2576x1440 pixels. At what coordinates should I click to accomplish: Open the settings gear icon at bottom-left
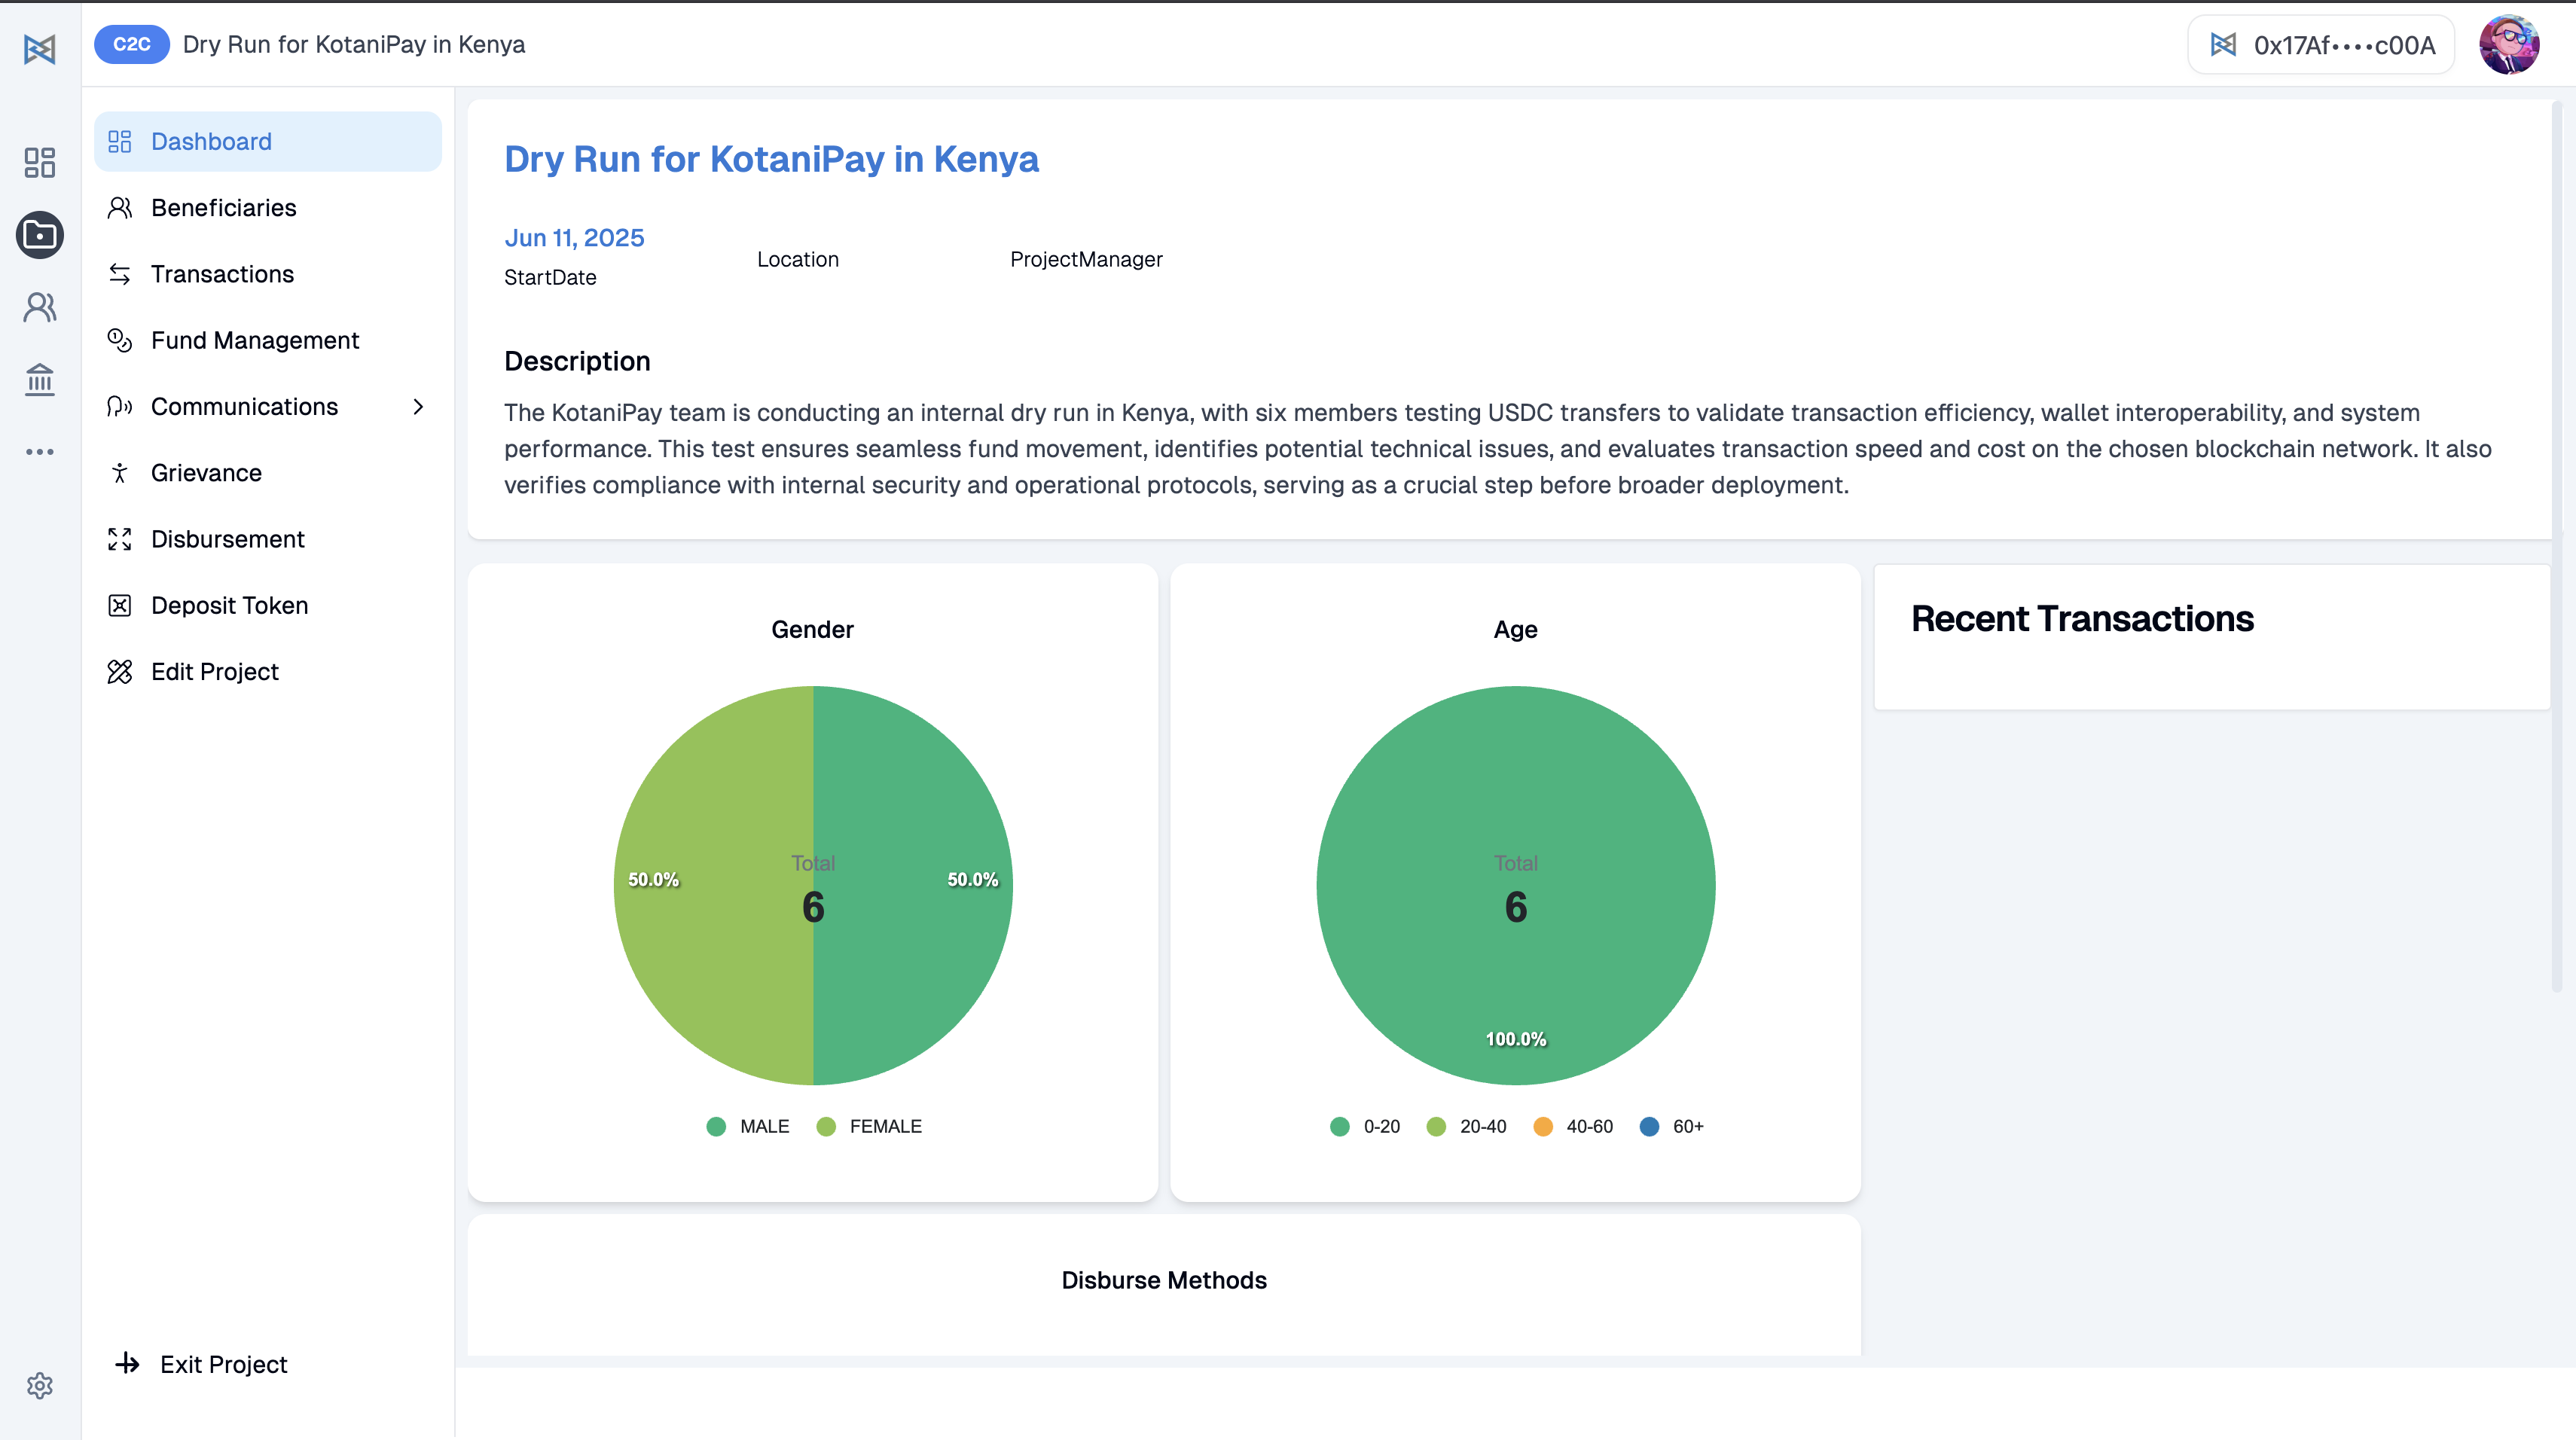[x=40, y=1385]
